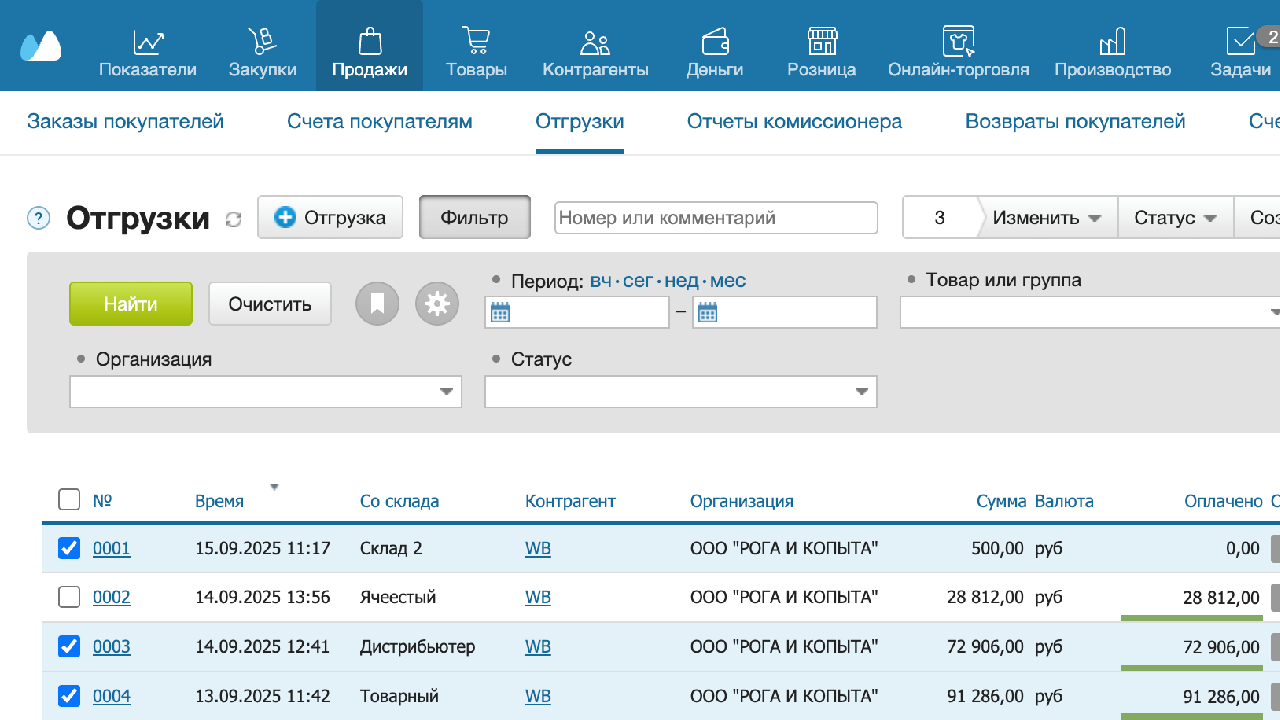Open the Онлайн-торговля icon

[958, 41]
